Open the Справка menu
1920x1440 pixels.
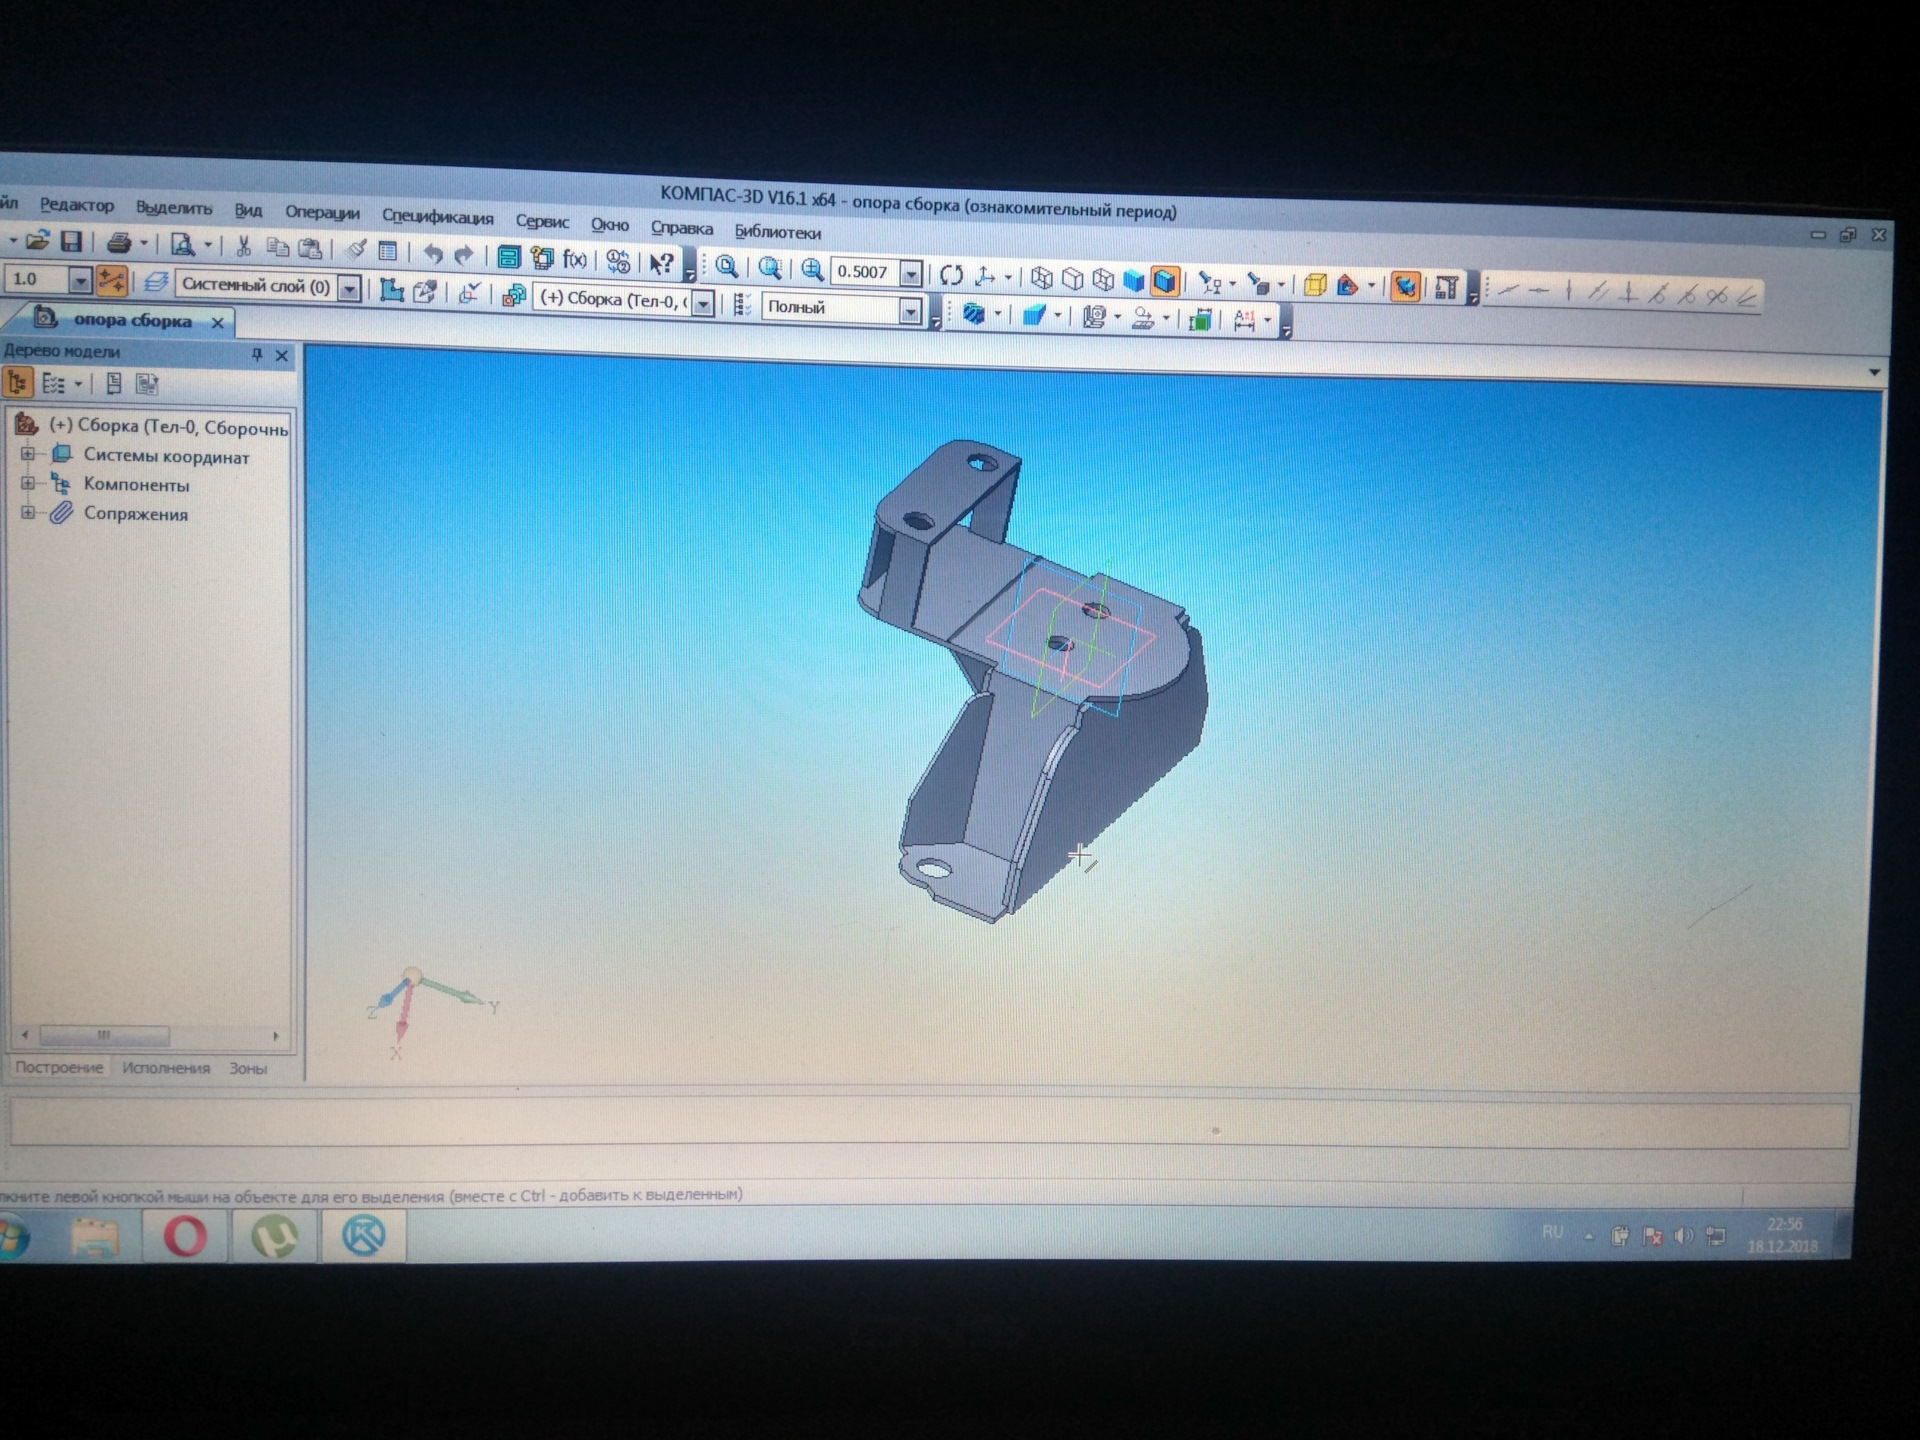coord(682,228)
